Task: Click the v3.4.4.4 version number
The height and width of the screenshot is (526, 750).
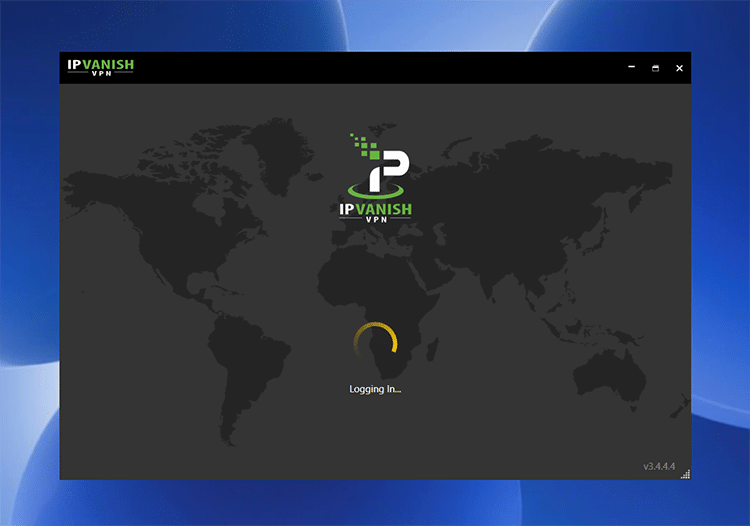Action: [659, 466]
